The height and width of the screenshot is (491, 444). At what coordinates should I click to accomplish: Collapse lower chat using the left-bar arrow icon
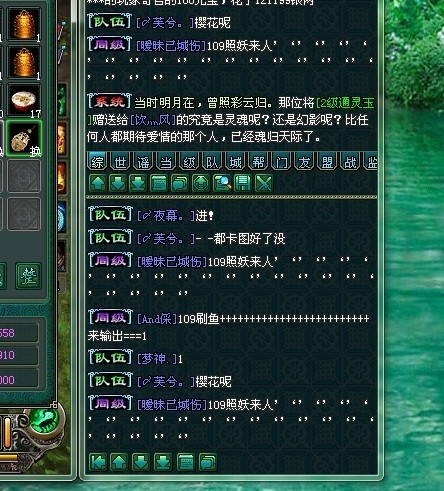(x=98, y=462)
